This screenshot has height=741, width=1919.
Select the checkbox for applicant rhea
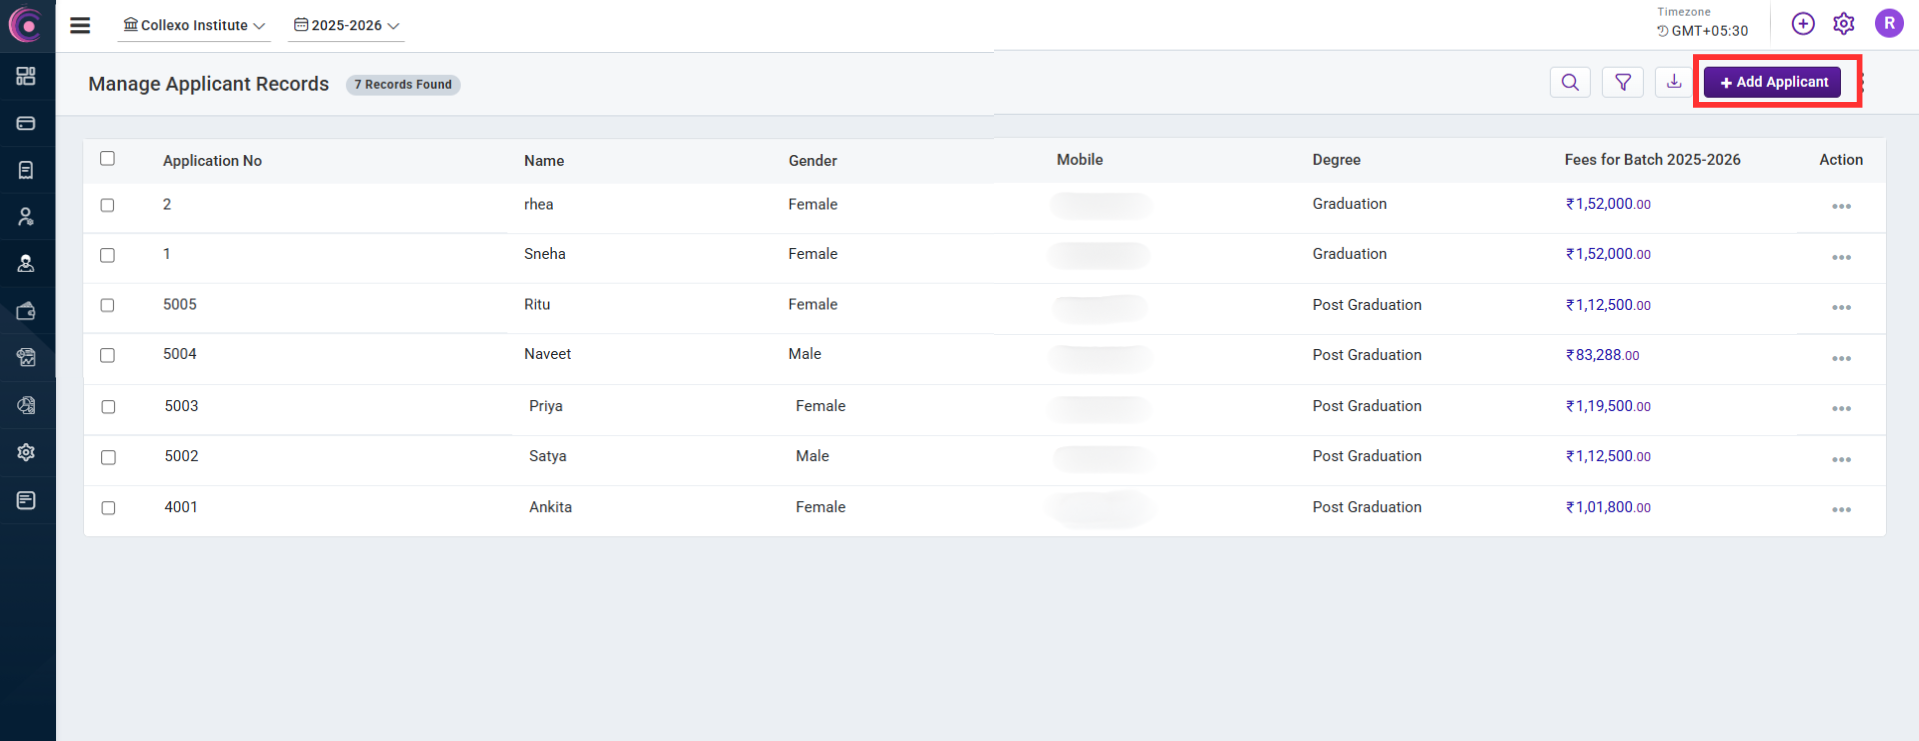(108, 205)
